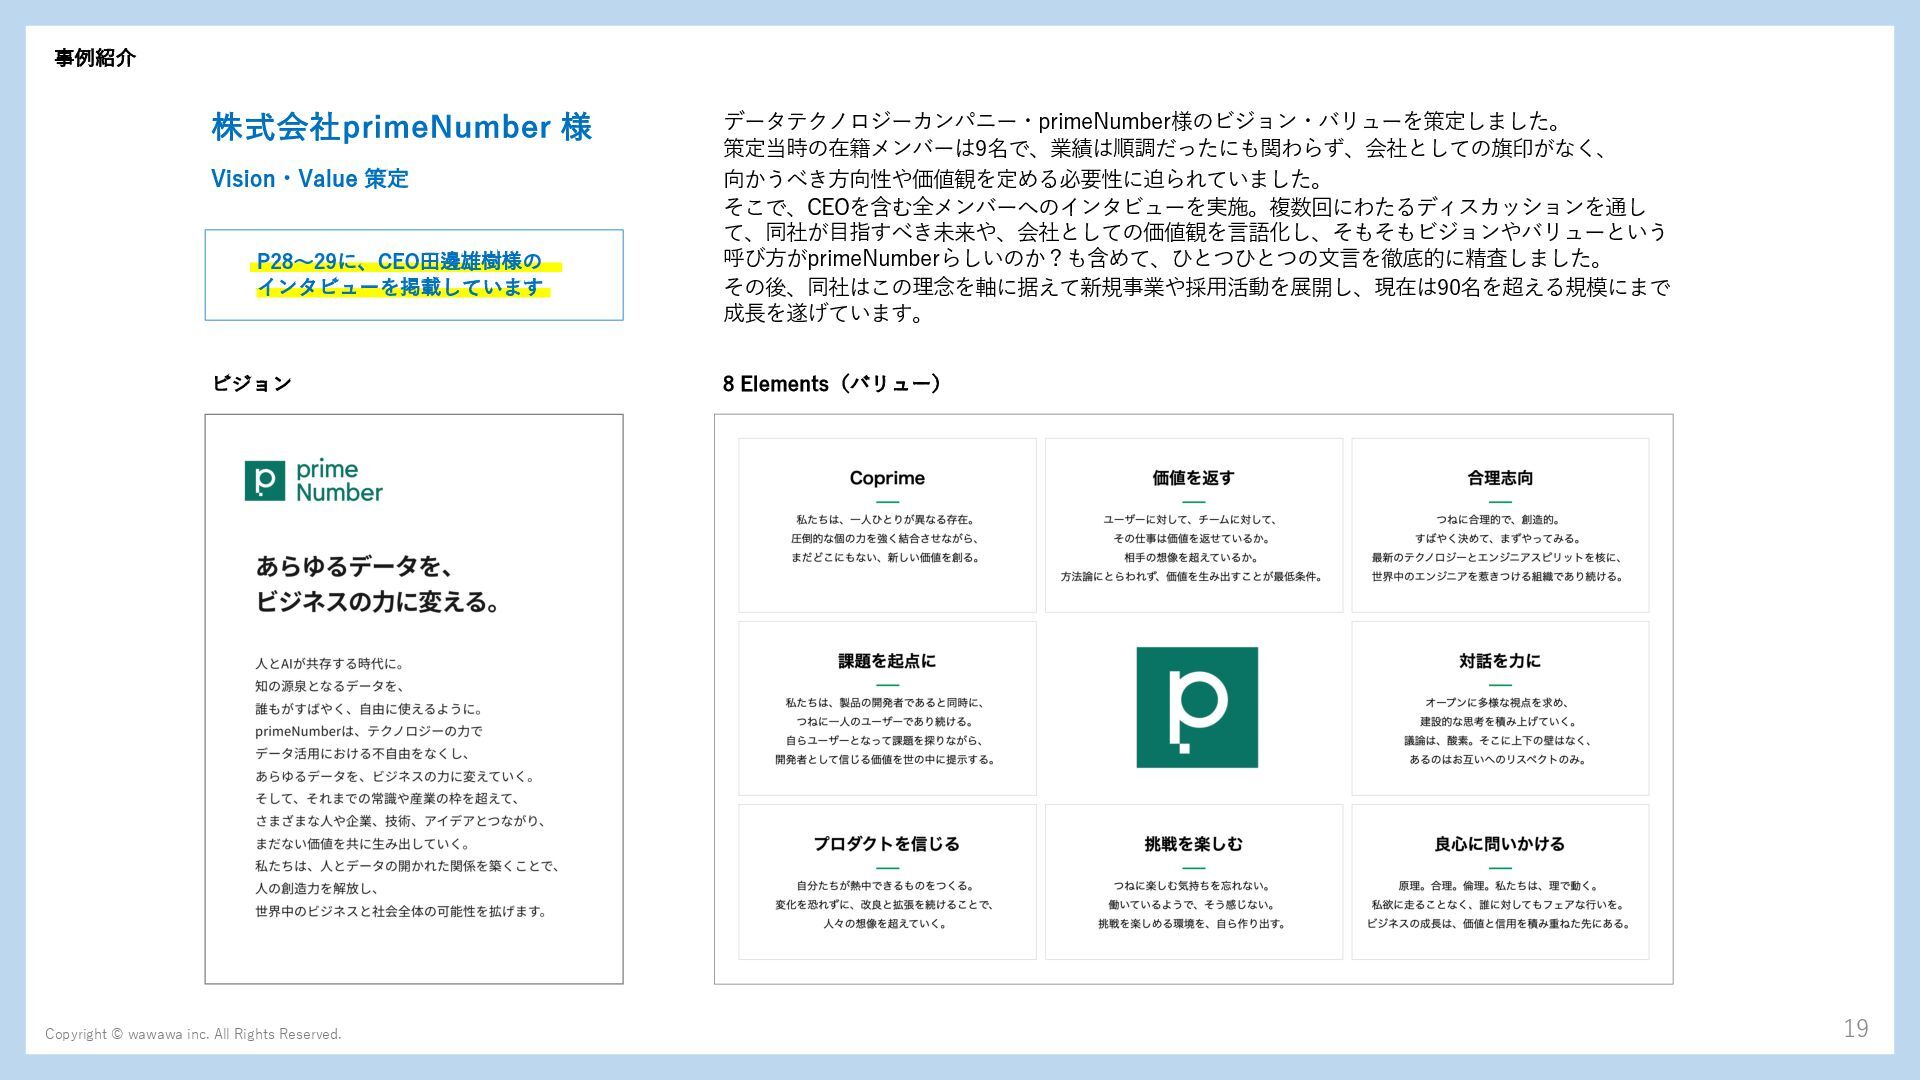Click page number 19

tap(1855, 1028)
